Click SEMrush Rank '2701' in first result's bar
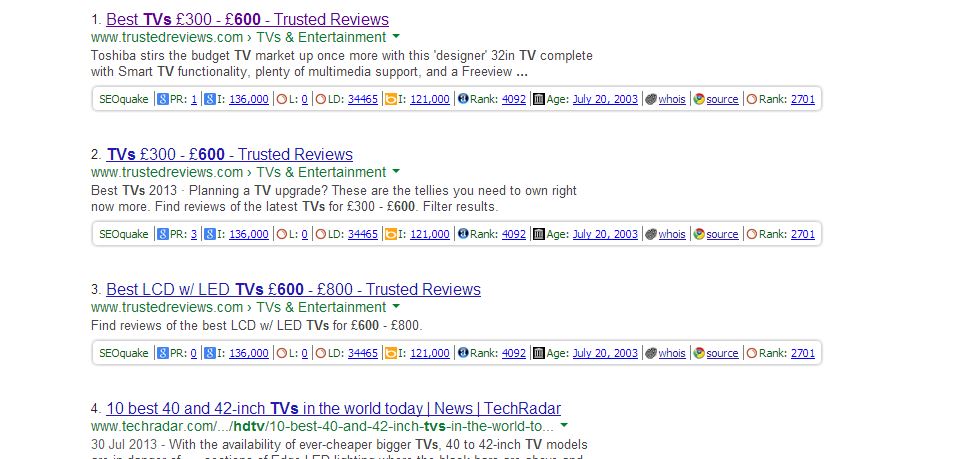This screenshot has height=459, width=978. (803, 99)
